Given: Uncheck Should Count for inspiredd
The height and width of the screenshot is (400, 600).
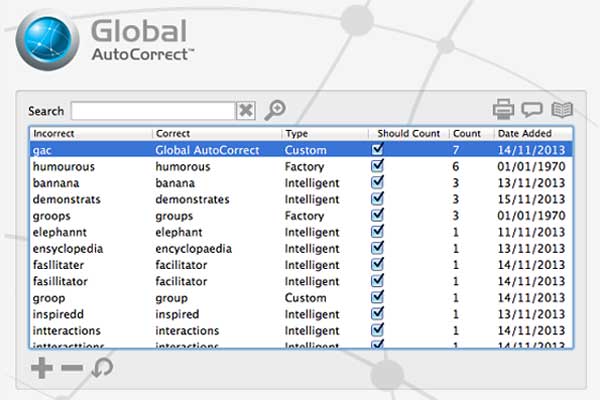Looking at the screenshot, I should (377, 313).
